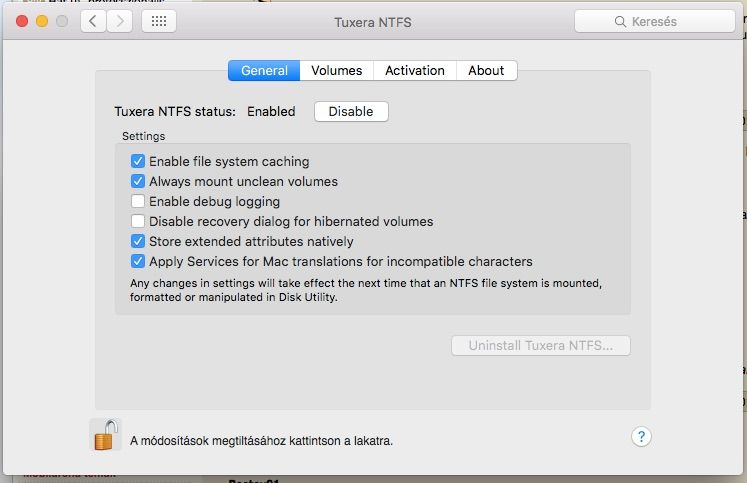Click the Settings group label

[x=143, y=136]
